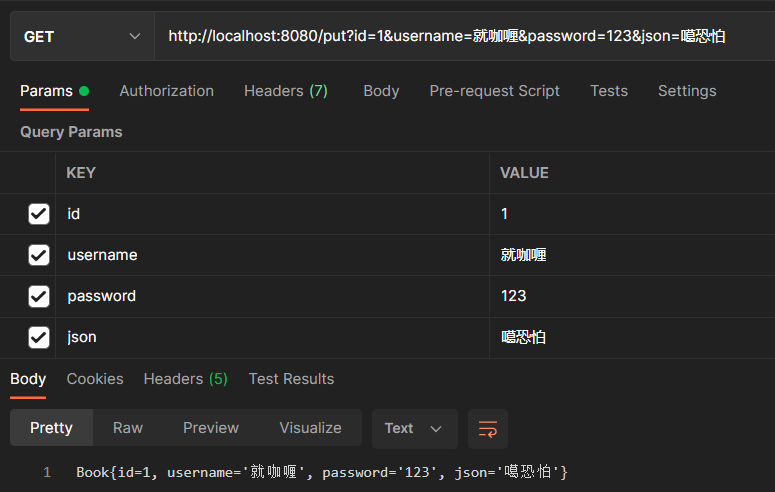Disable the json parameter checkbox
775x492 pixels.
(39, 337)
